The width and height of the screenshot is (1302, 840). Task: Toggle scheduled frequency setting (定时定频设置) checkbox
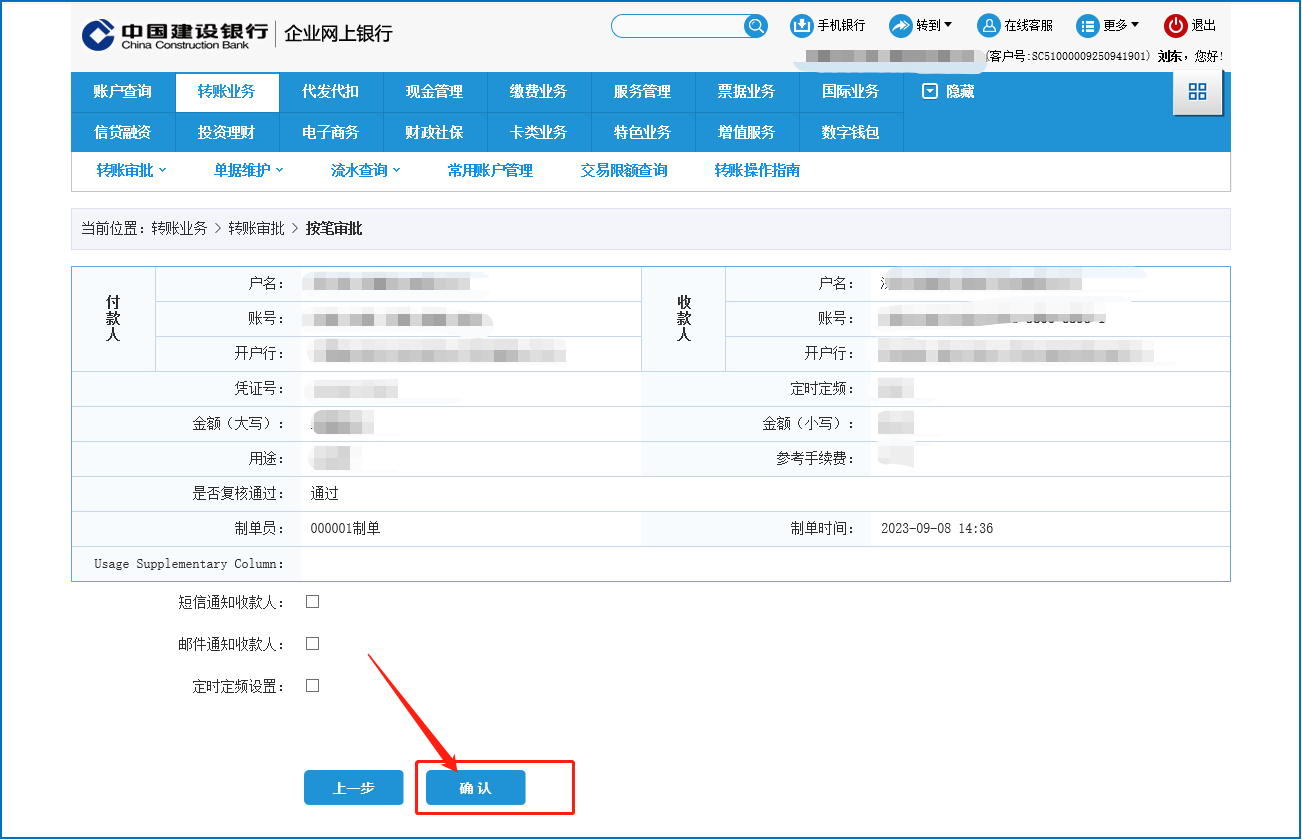[x=312, y=686]
